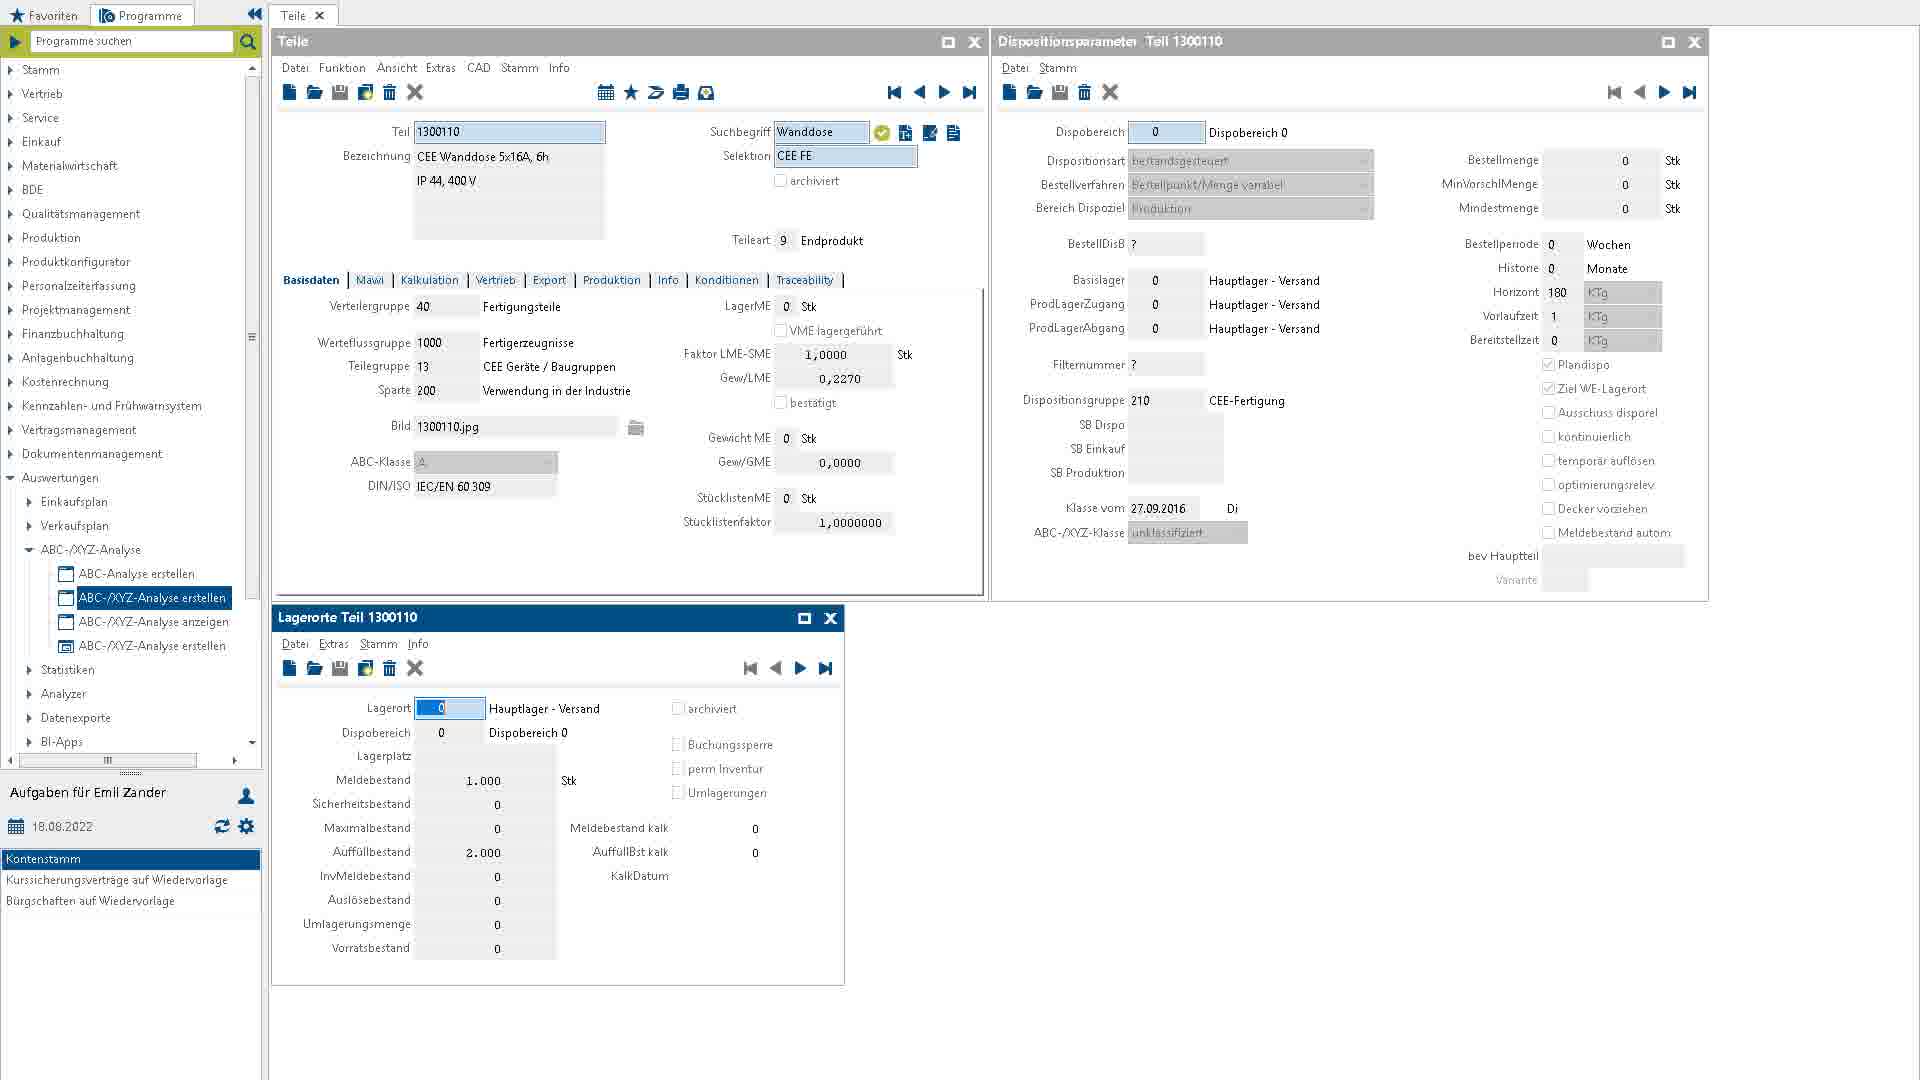
Task: Switch to Favoriten sidebar tab
Action: pos(44,15)
